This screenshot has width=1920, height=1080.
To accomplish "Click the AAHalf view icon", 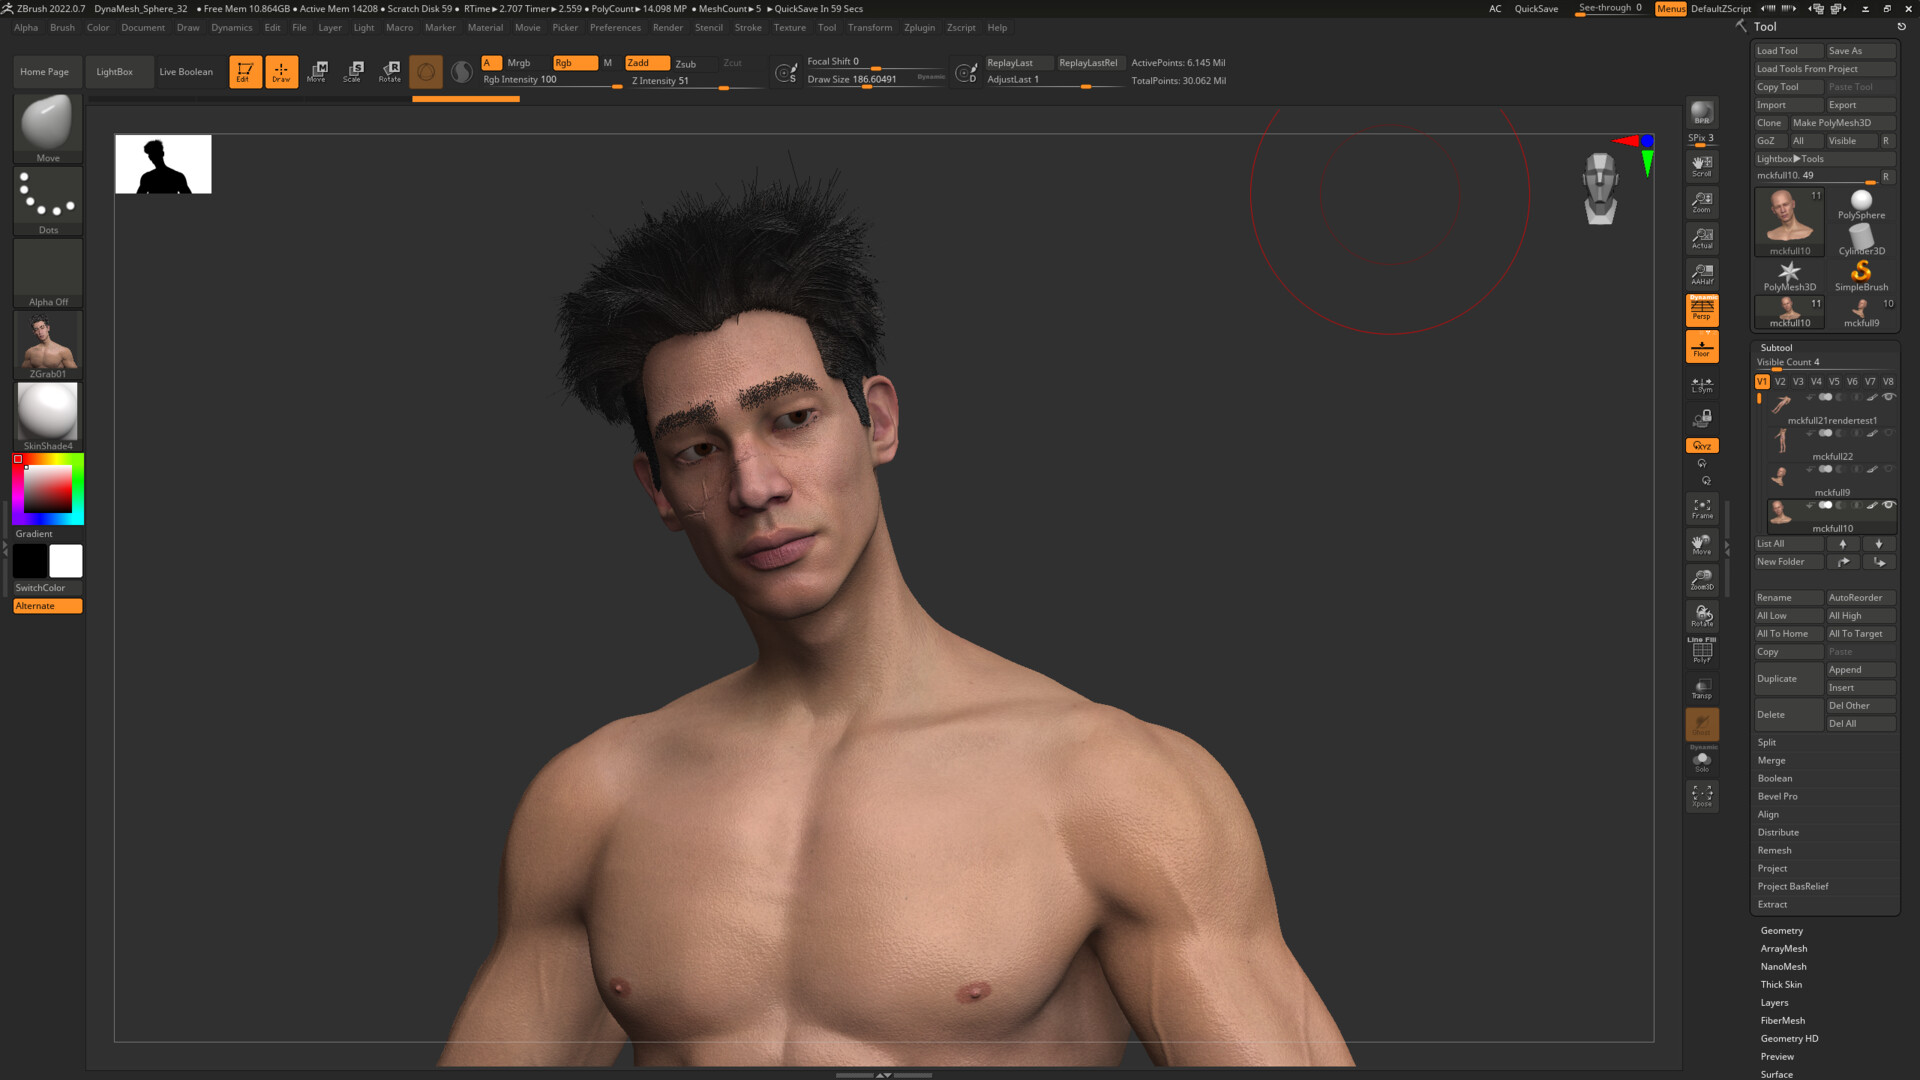I will tap(1701, 273).
